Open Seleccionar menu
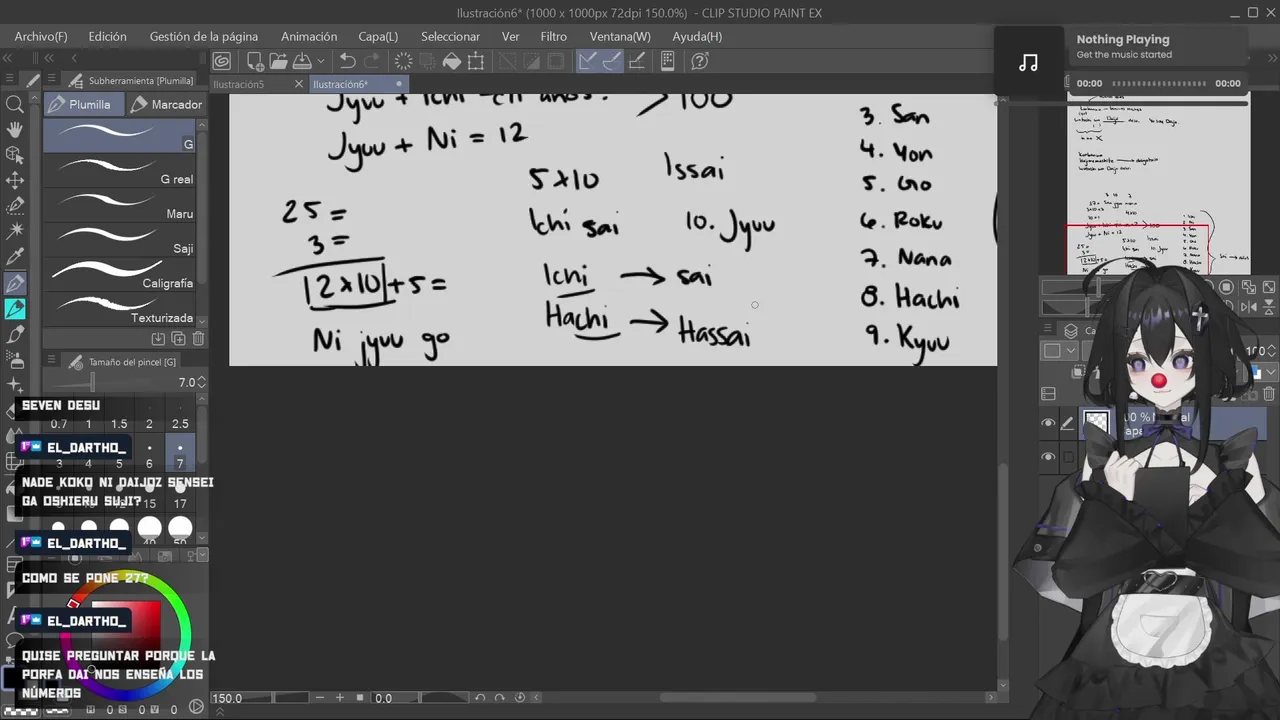Viewport: 1280px width, 720px height. click(450, 37)
